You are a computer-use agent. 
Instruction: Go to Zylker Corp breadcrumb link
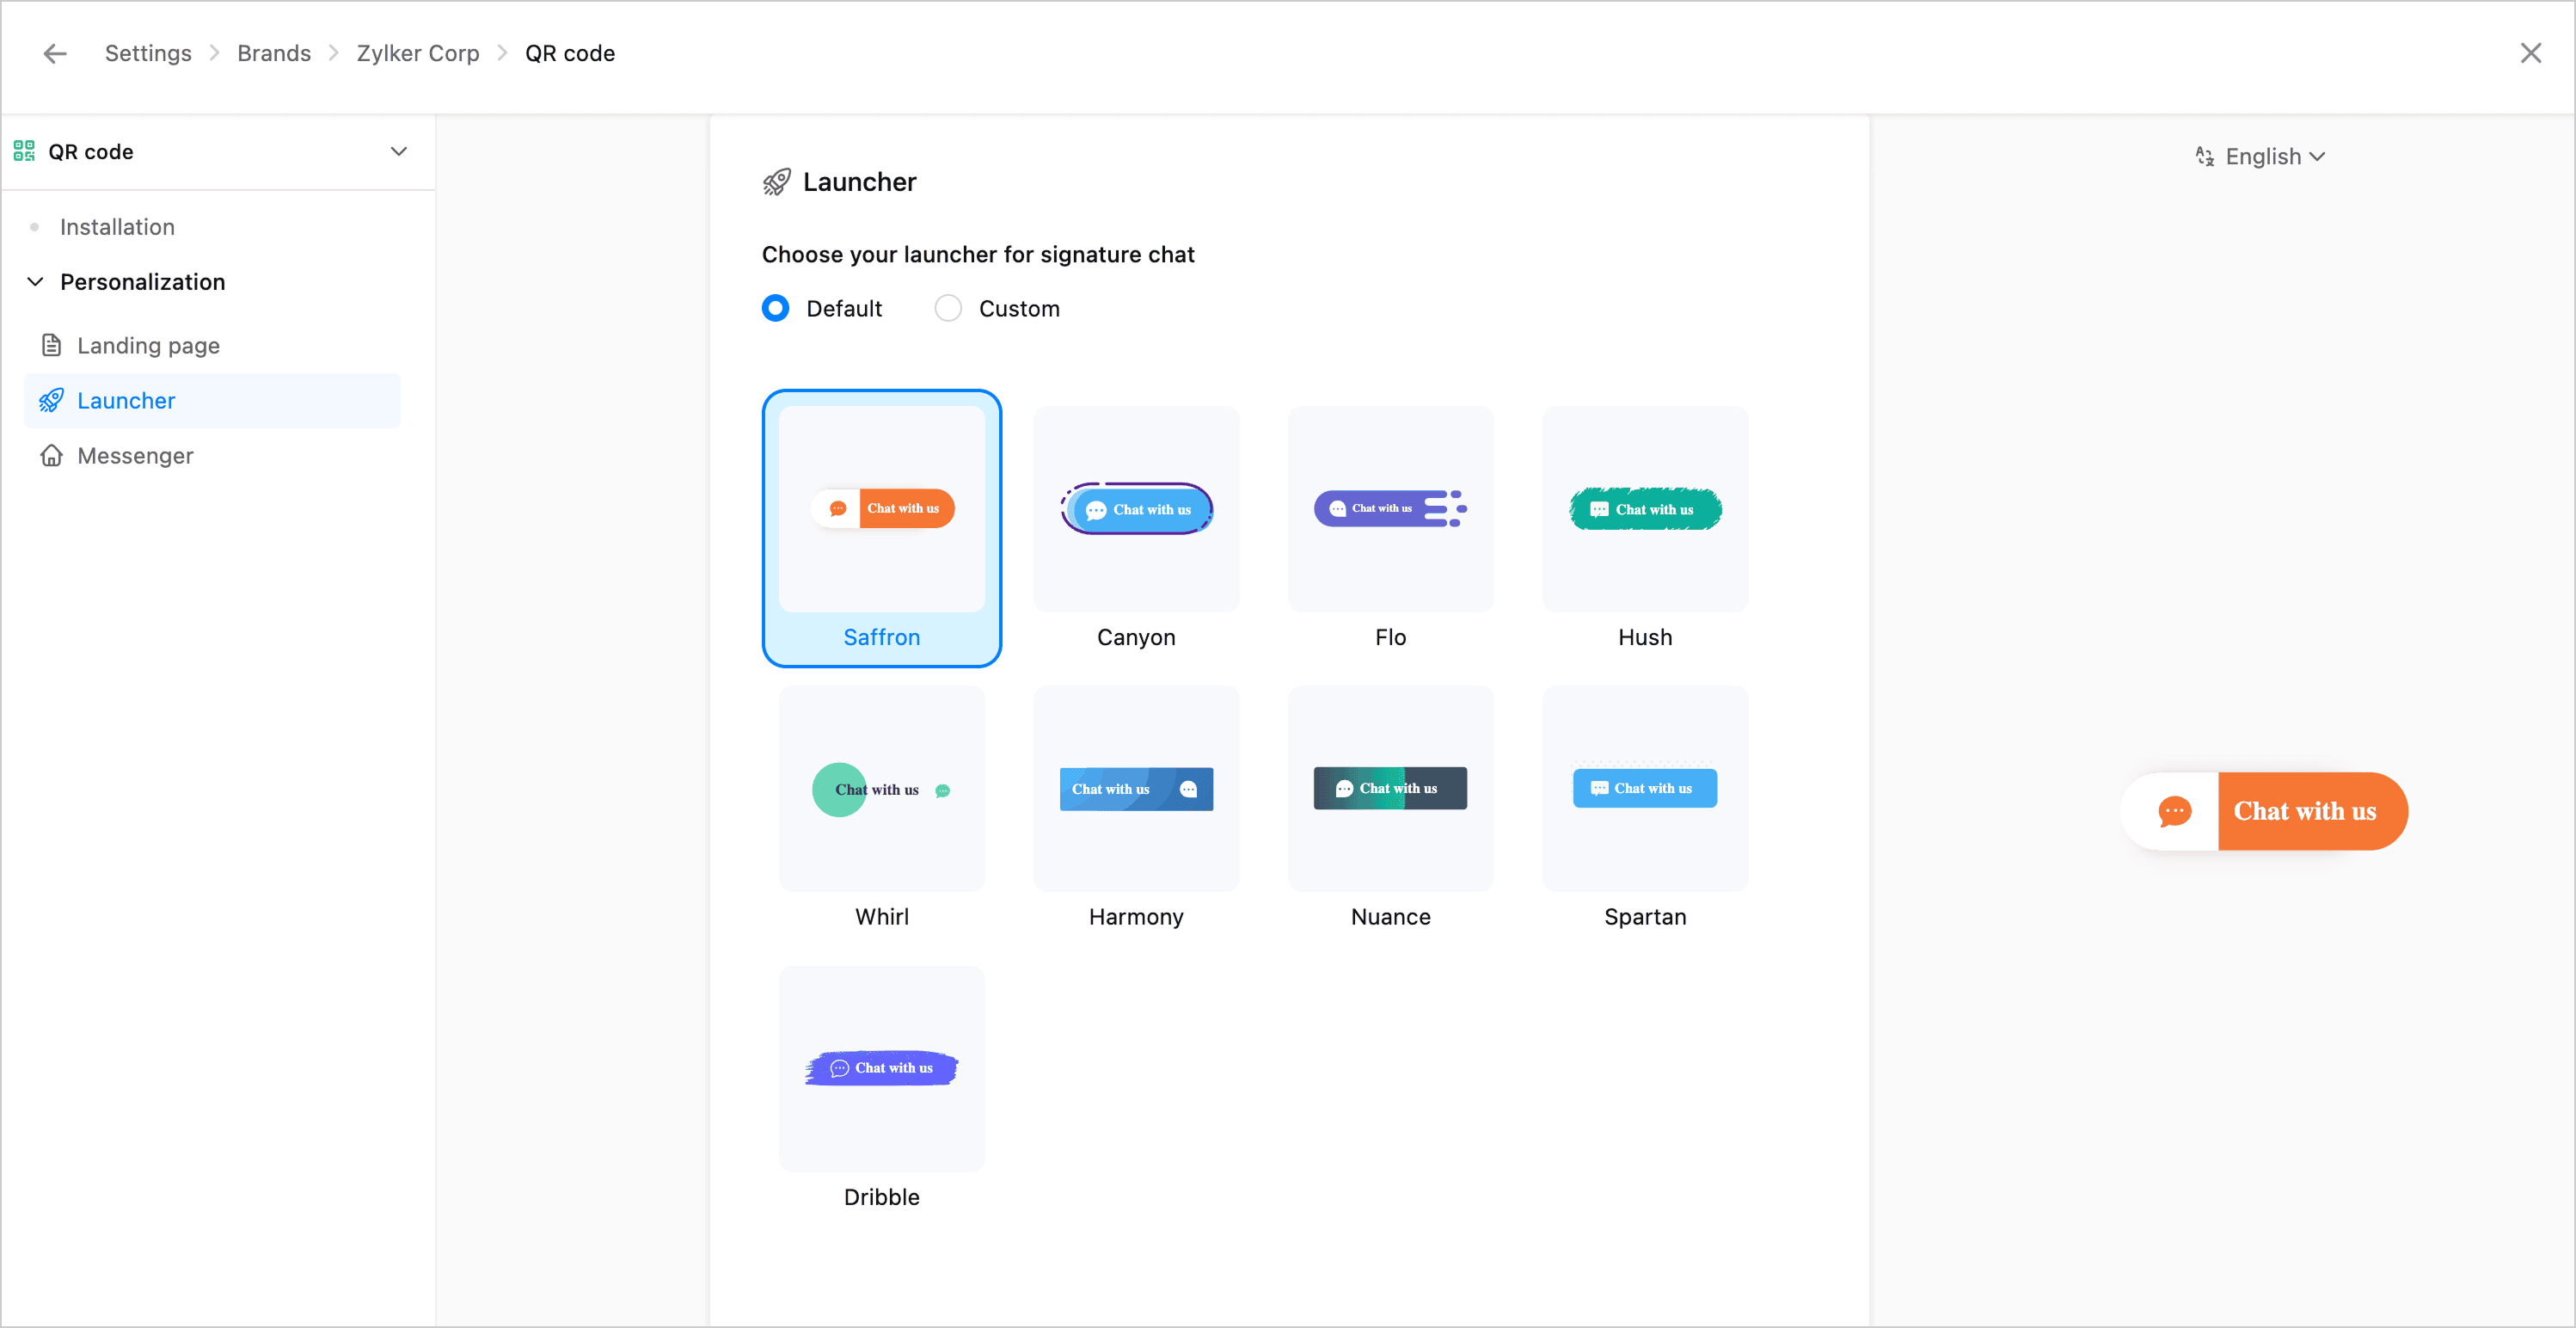417,53
